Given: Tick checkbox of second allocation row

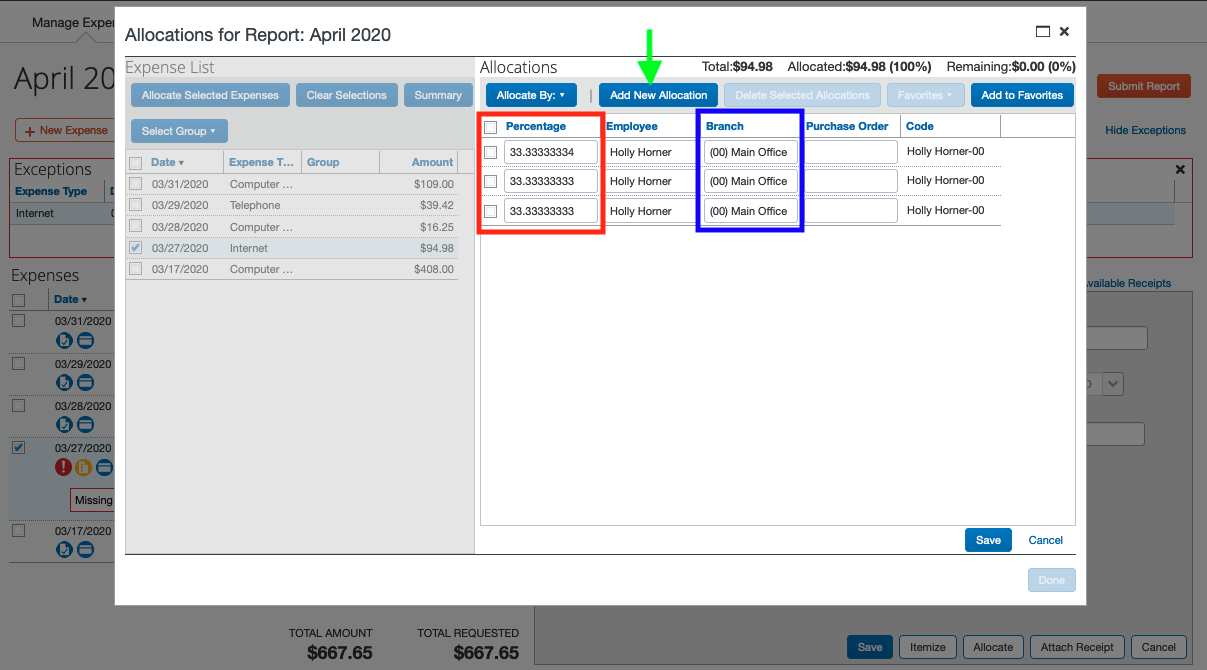Looking at the screenshot, I should [x=490, y=181].
